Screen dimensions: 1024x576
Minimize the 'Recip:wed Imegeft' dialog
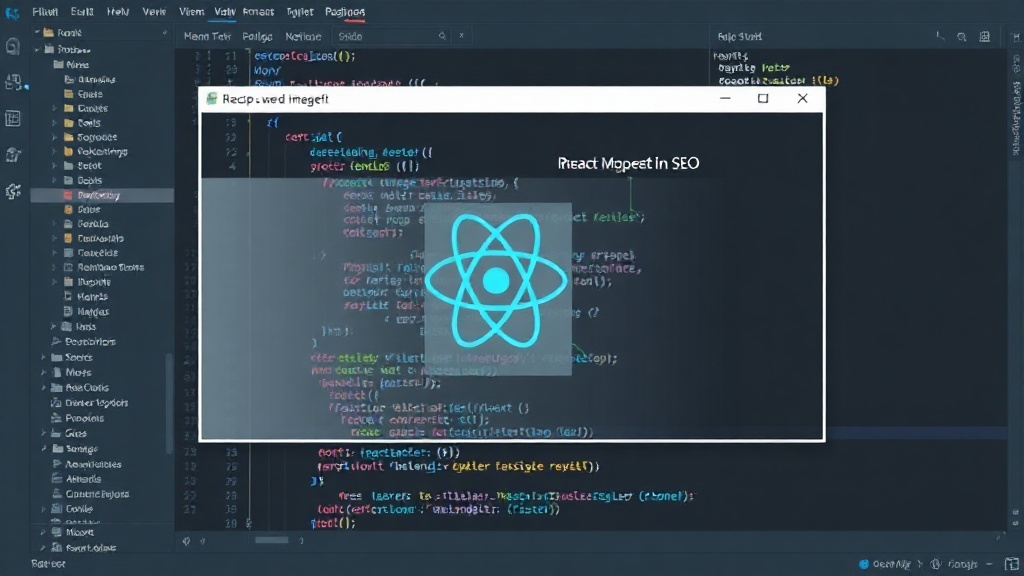[x=725, y=99]
